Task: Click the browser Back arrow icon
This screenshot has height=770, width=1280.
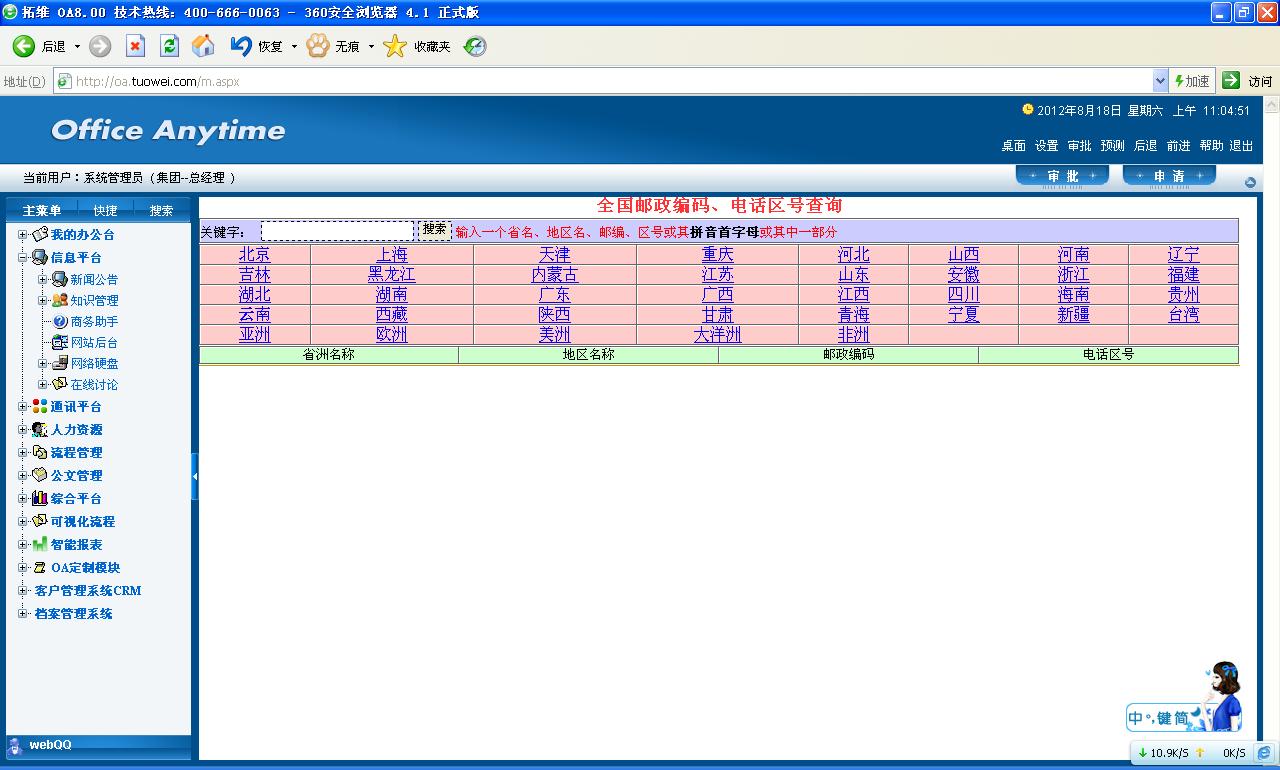Action: pos(24,46)
